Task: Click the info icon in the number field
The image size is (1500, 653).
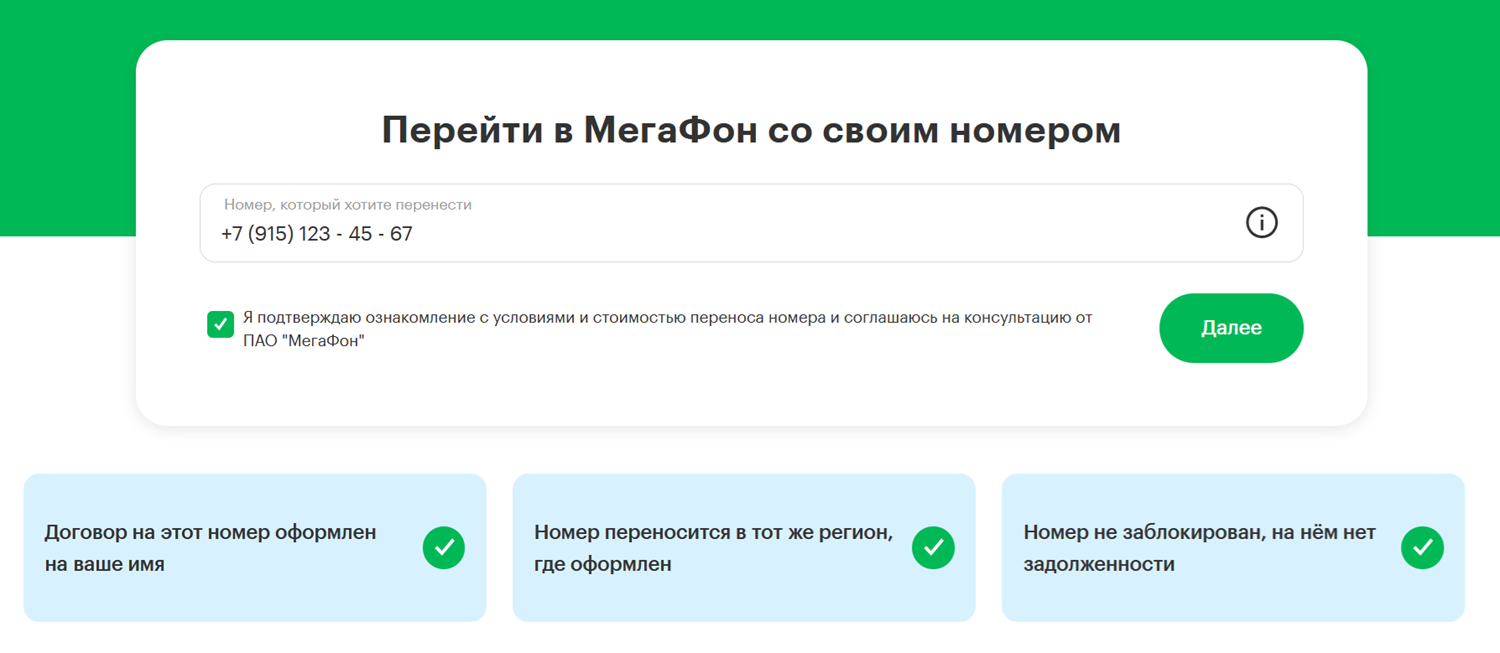Action: click(1261, 222)
